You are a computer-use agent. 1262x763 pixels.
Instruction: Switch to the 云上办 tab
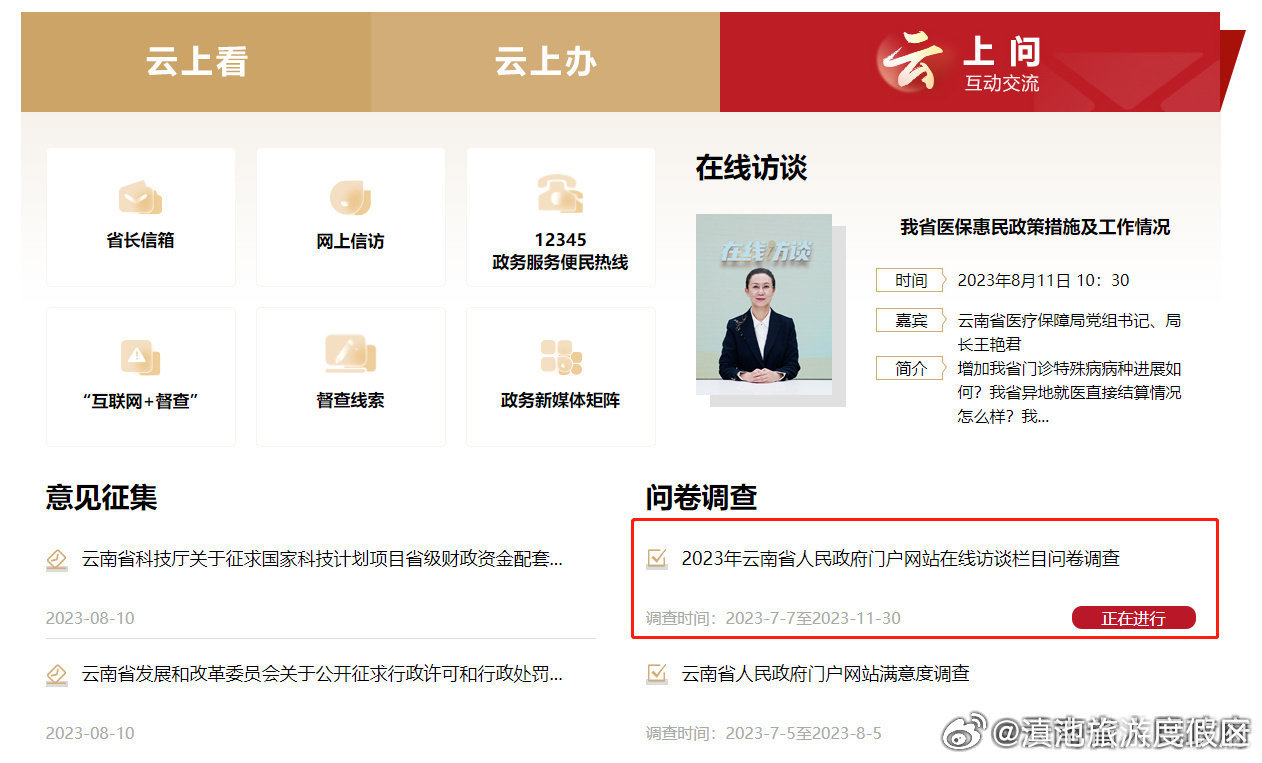545,62
